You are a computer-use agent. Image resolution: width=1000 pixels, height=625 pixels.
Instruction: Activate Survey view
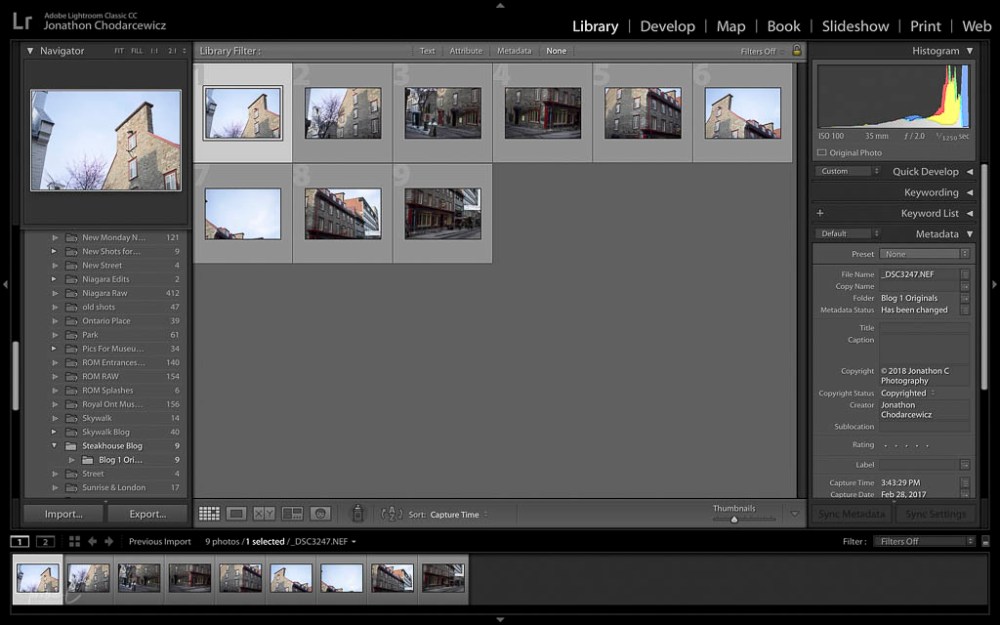291,513
